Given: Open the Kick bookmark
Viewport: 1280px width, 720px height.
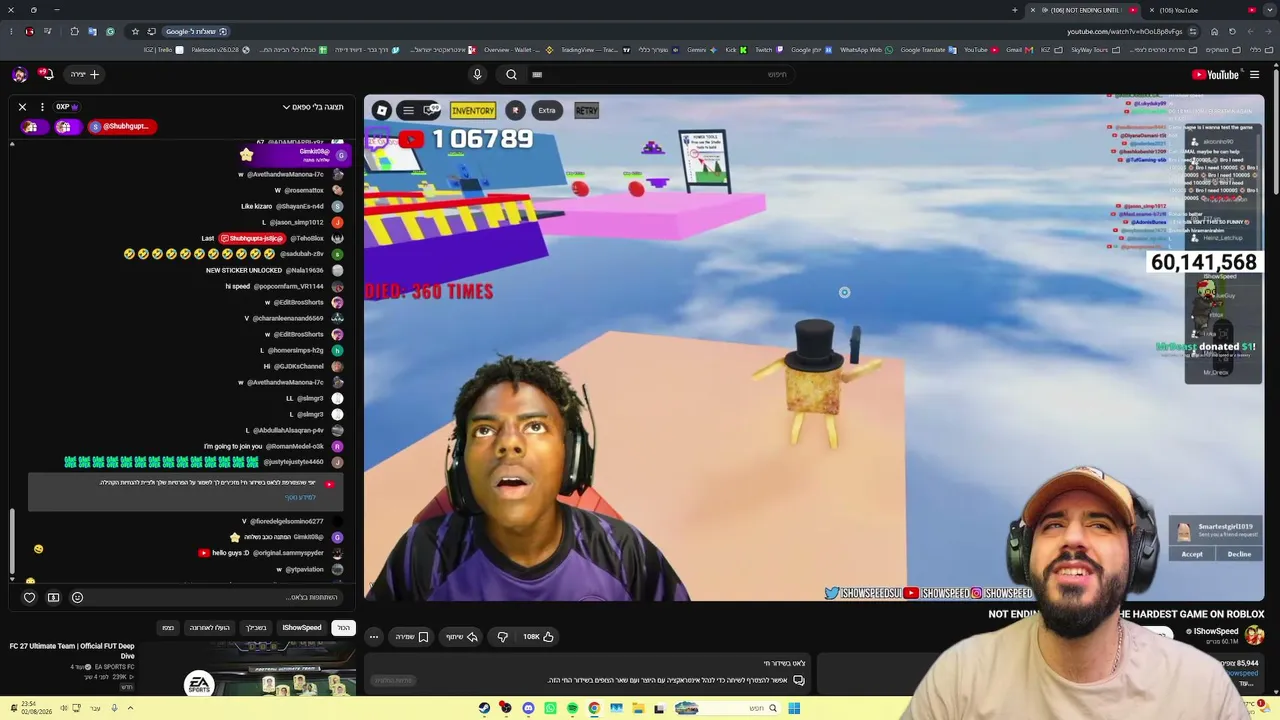Looking at the screenshot, I should pyautogui.click(x=734, y=49).
